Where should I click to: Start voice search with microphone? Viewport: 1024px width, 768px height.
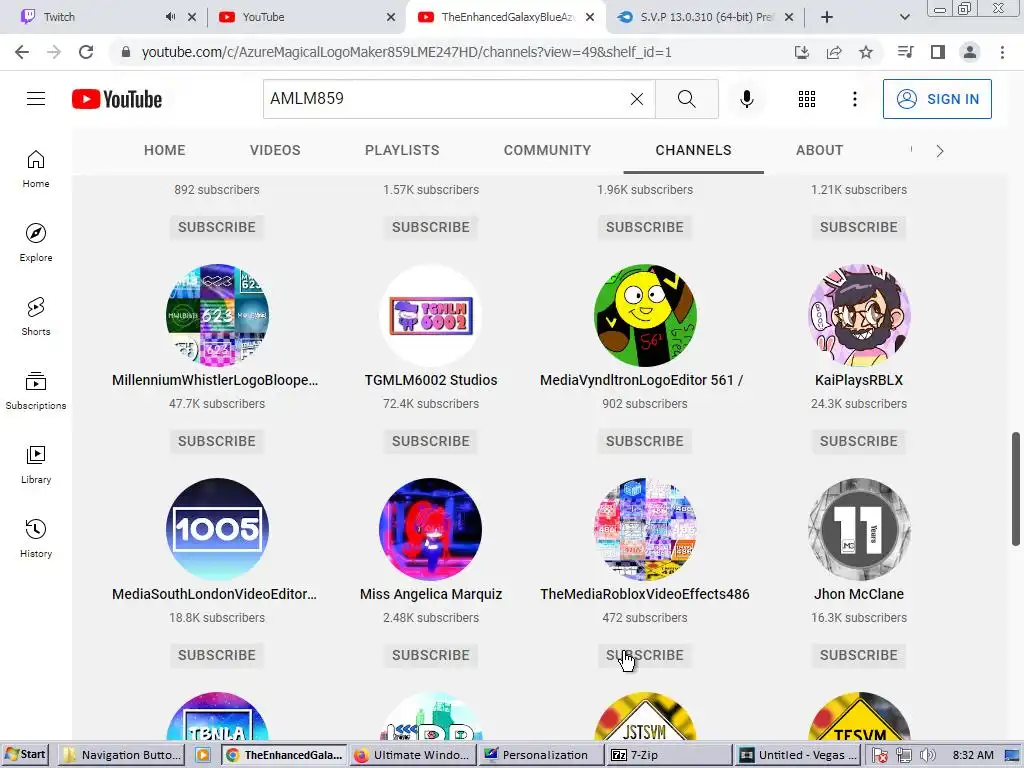click(746, 99)
